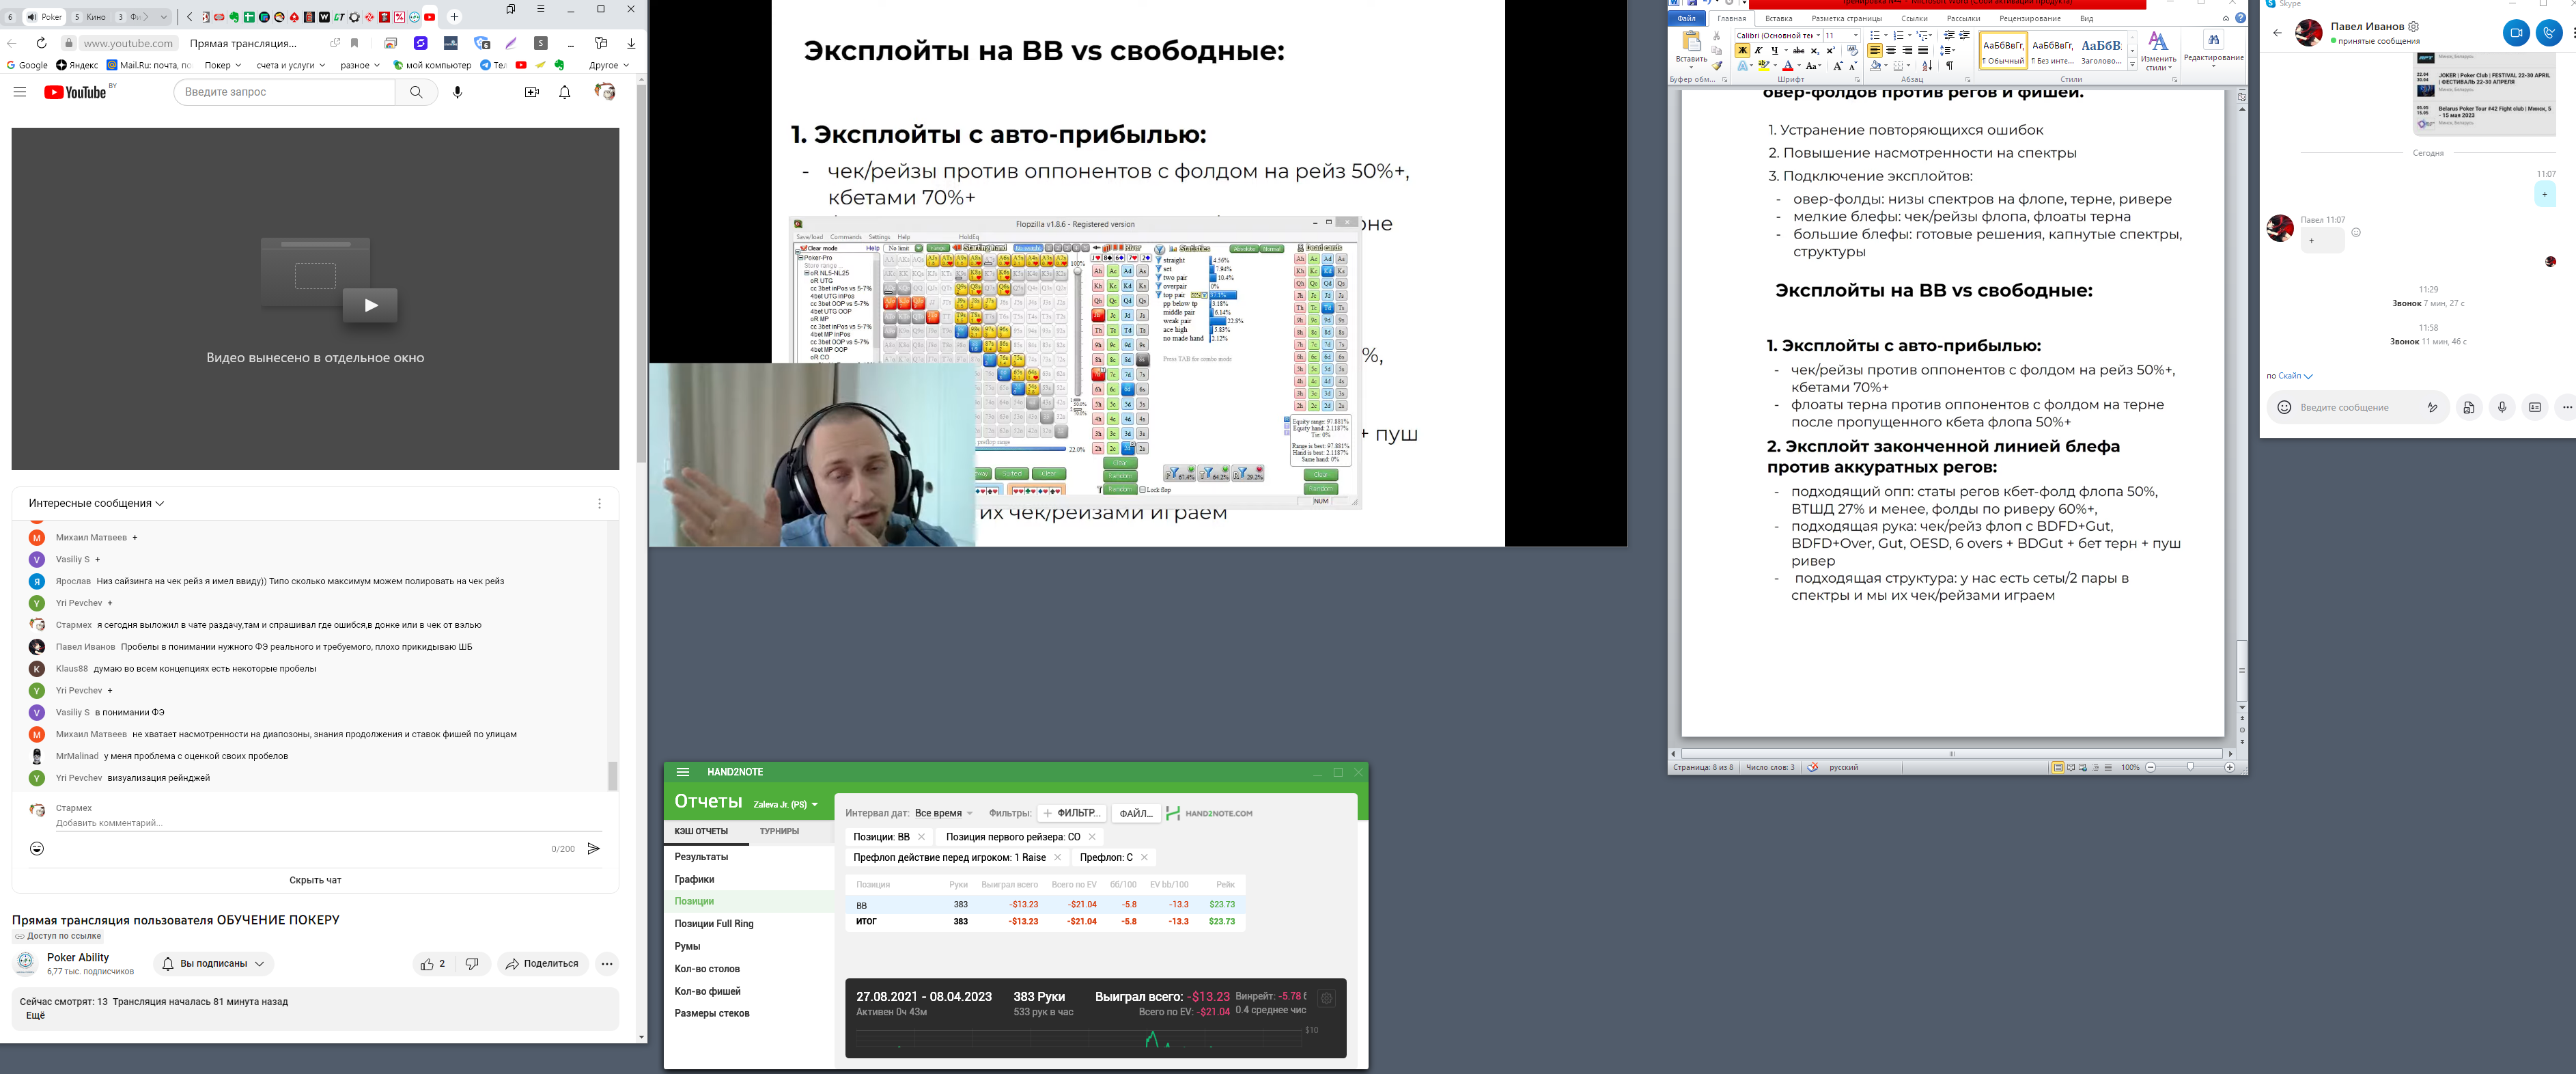Image resolution: width=2576 pixels, height=1074 pixels.
Task: Click Поделиться share button on YouTube
Action: click(542, 964)
